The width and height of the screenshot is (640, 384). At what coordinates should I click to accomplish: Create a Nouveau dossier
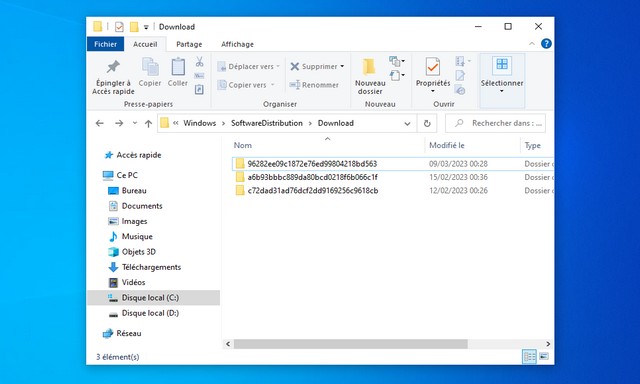pos(370,76)
